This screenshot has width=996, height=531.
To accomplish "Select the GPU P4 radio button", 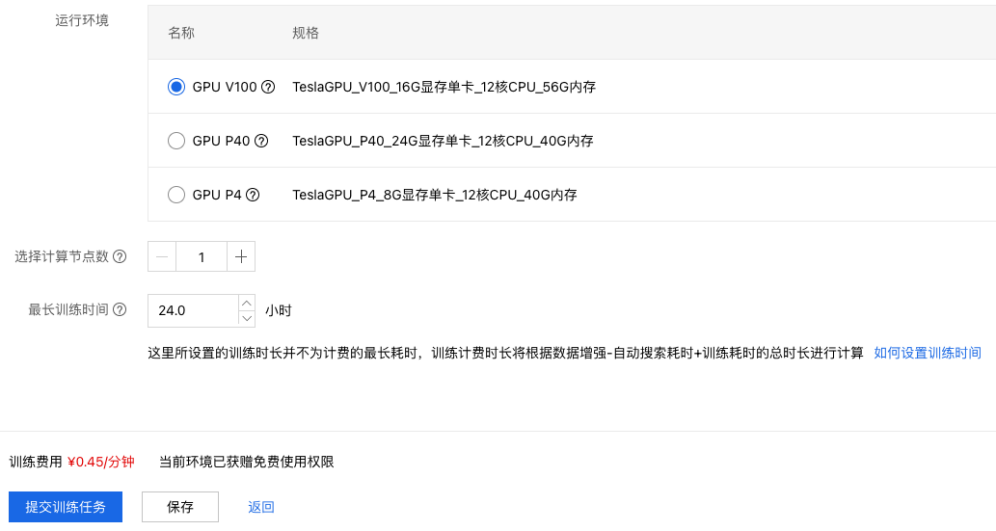I will click(x=176, y=195).
